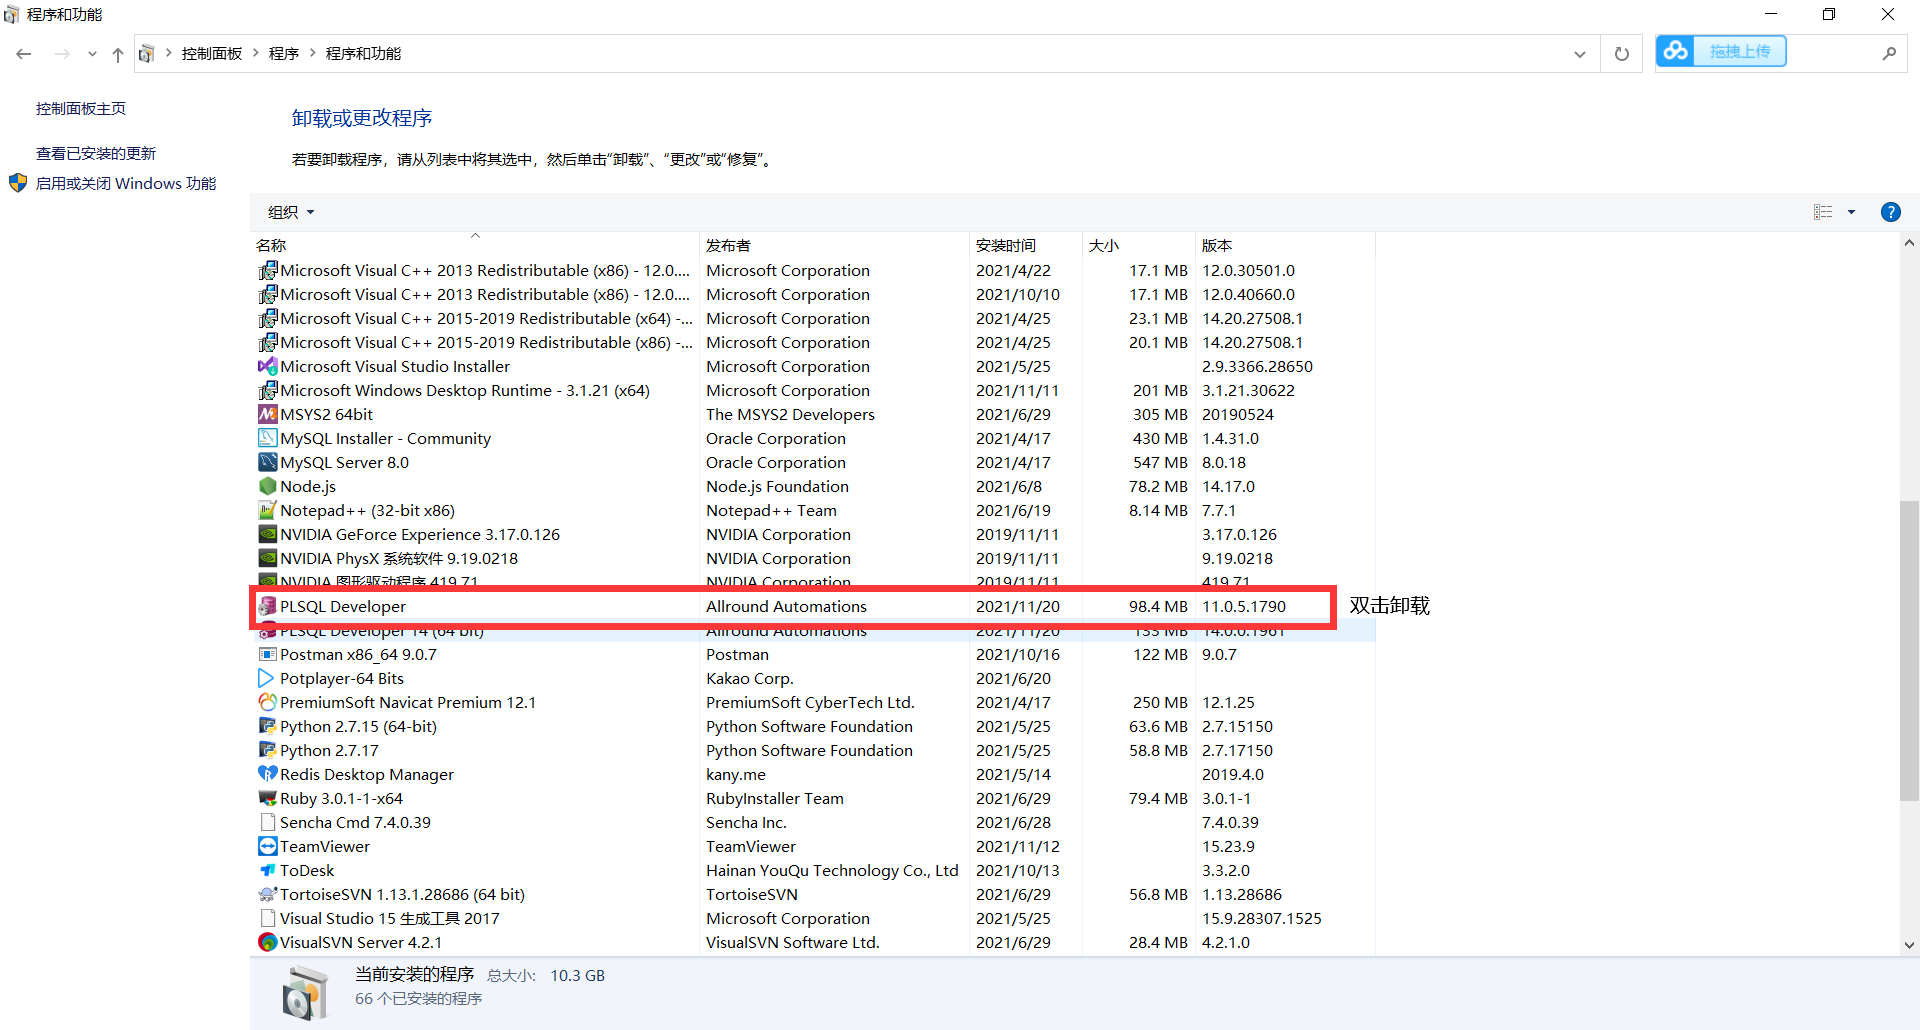The width and height of the screenshot is (1920, 1030).
Task: Open recent locations dropdown arrow
Action: coord(92,54)
